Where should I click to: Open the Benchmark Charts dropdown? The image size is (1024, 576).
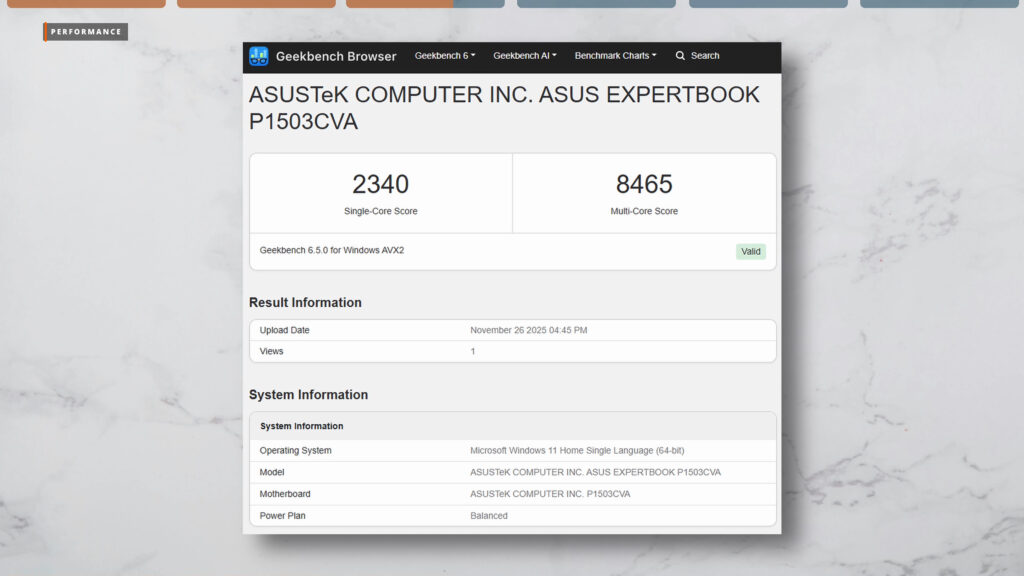click(x=615, y=56)
